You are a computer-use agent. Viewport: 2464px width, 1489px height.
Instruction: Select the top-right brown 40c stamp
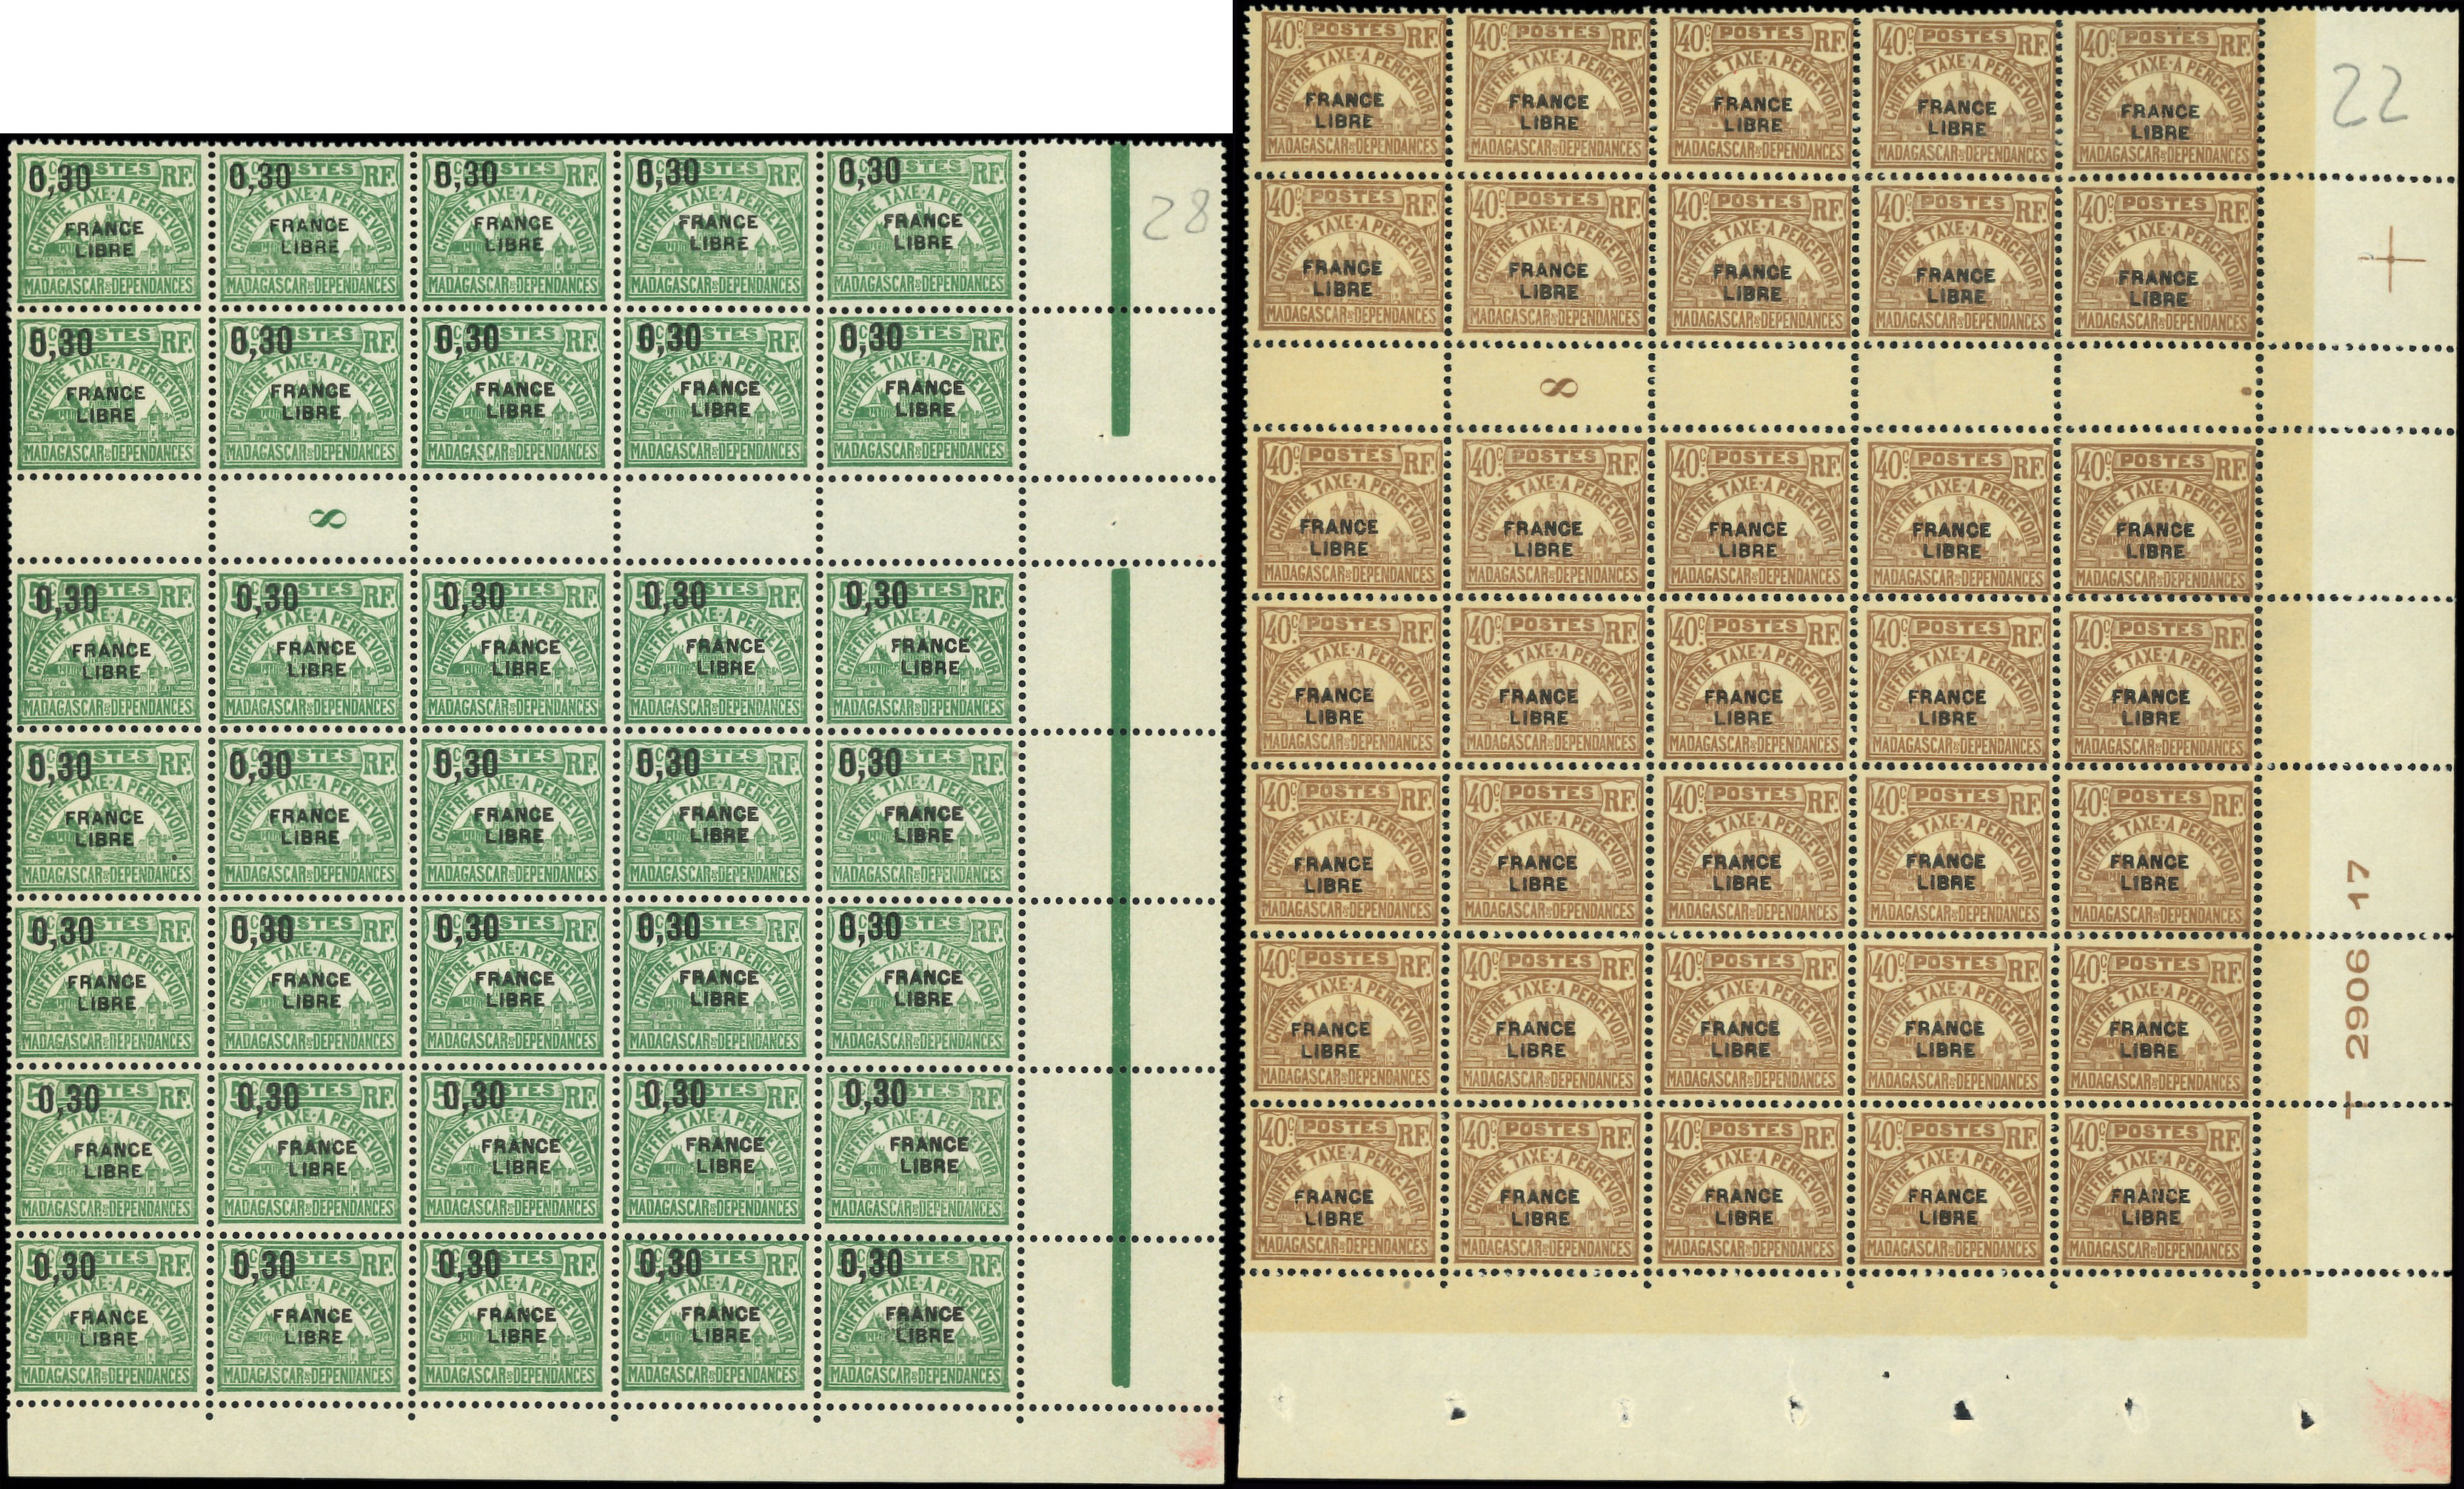pos(2166,95)
